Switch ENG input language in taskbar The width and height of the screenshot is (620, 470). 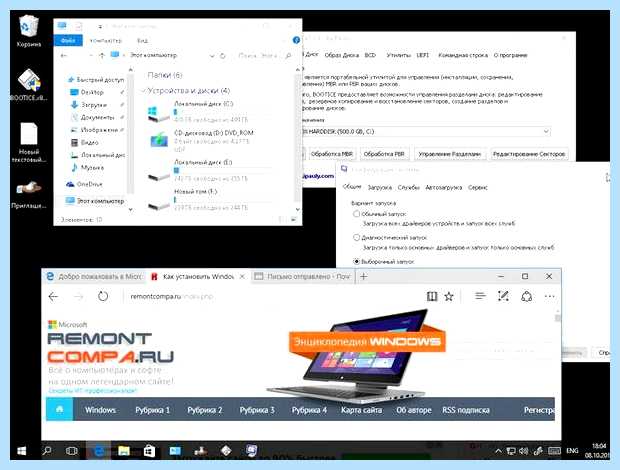[x=572, y=451]
